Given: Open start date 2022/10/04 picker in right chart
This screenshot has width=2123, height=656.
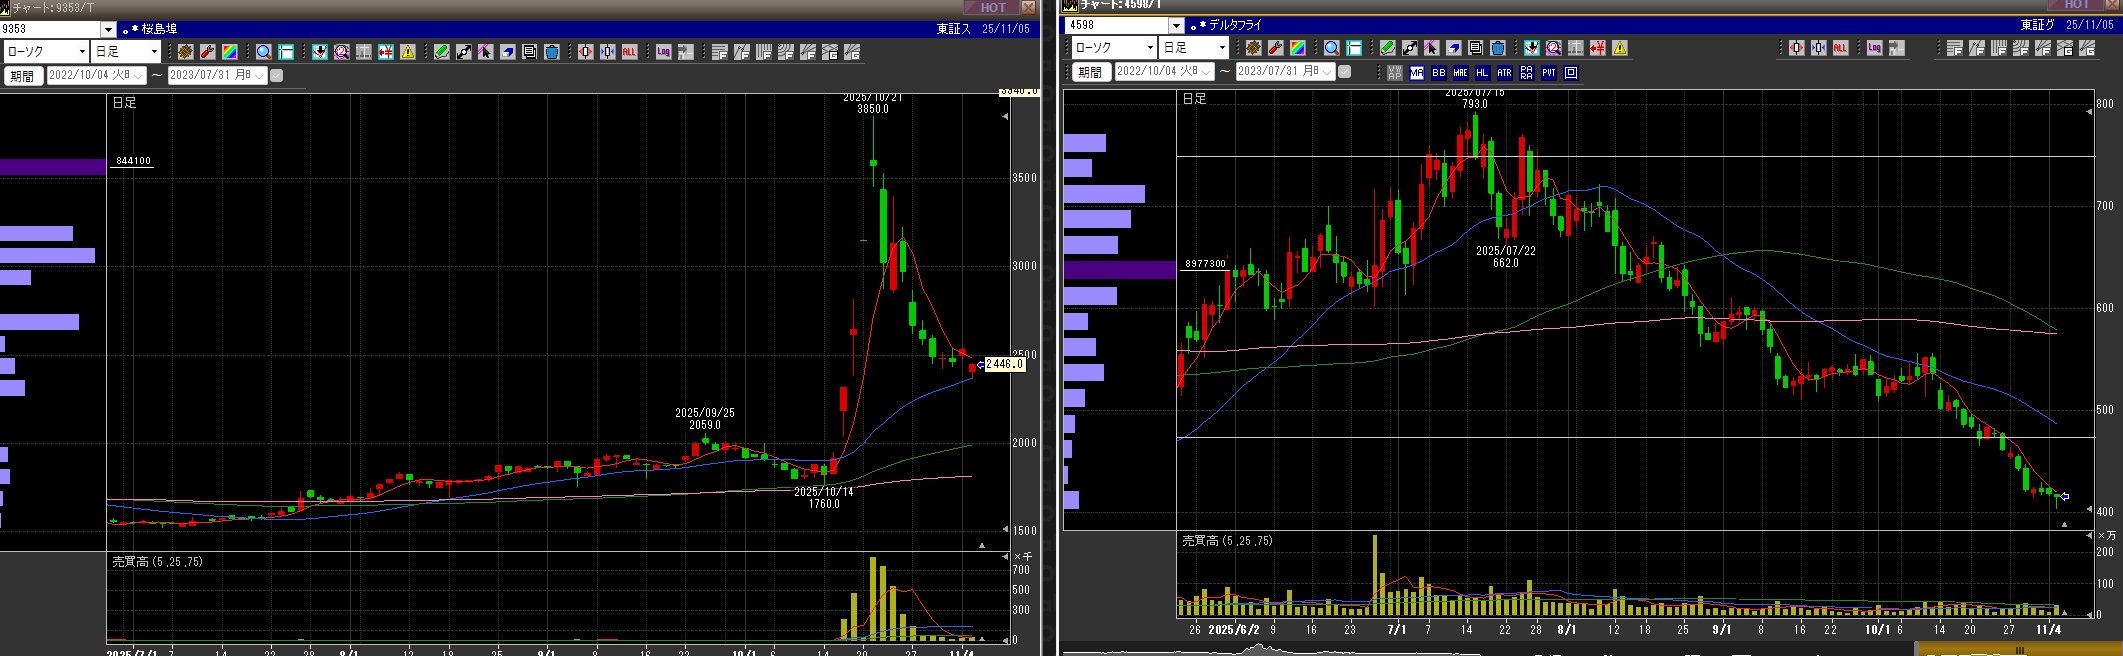Looking at the screenshot, I should coord(1206,72).
